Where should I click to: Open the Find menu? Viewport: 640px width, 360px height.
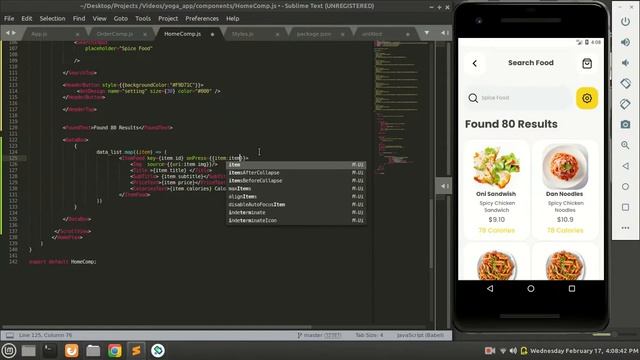click(79, 18)
